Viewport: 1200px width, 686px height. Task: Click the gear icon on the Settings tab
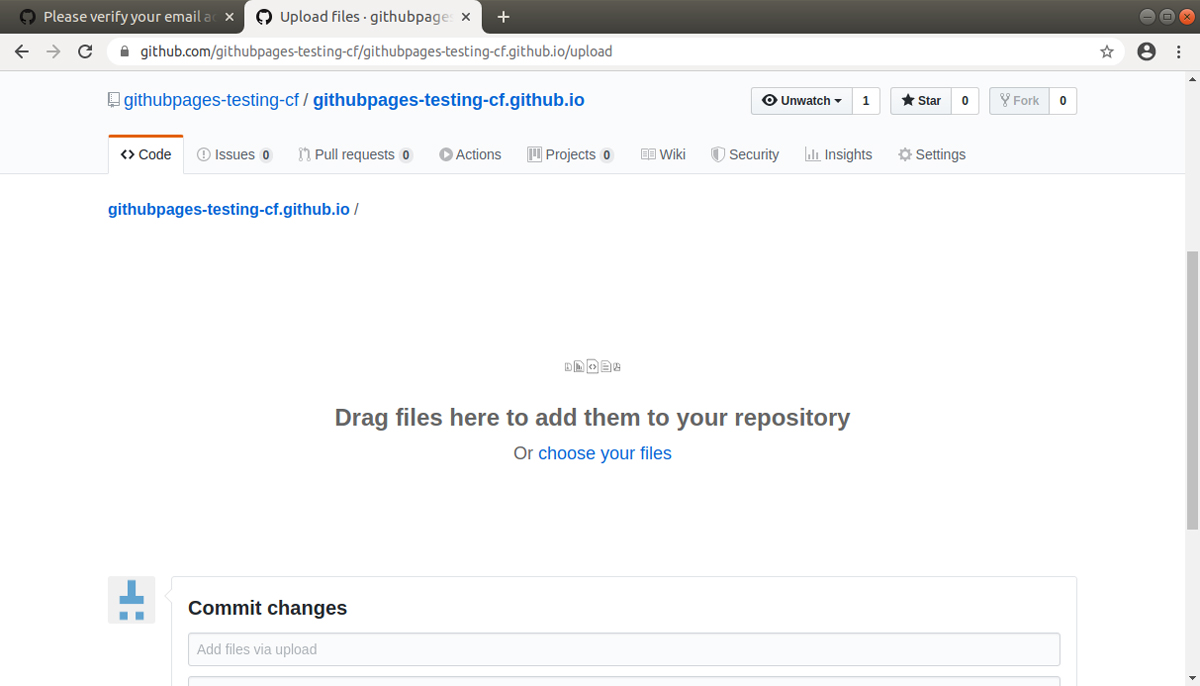(903, 154)
